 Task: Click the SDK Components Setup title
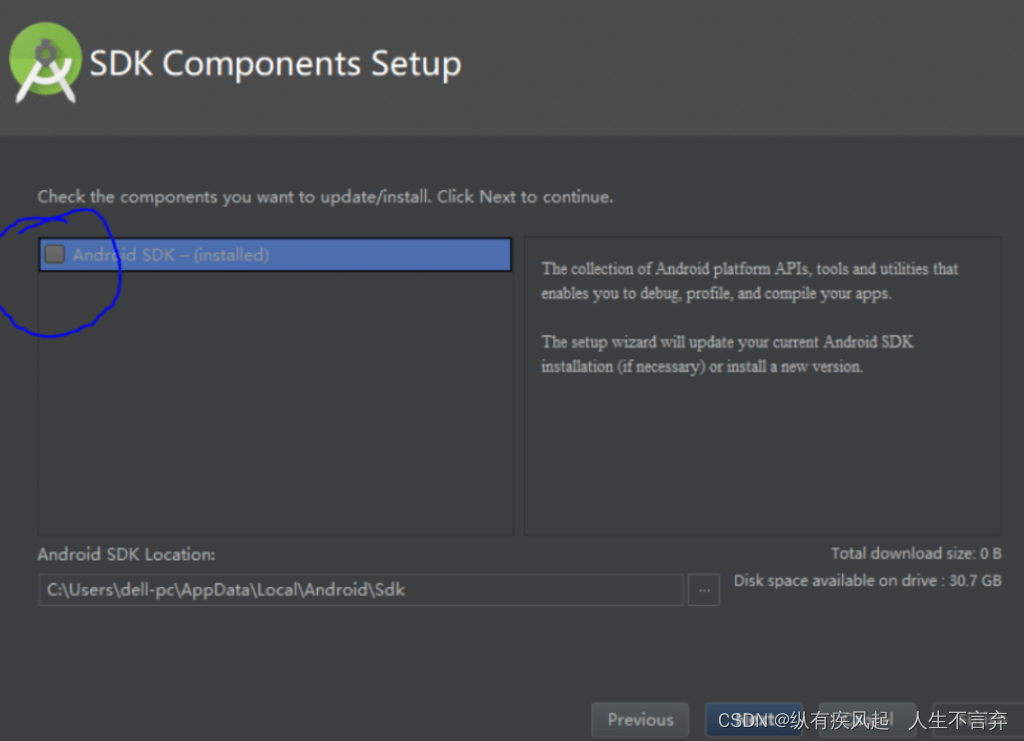pos(274,63)
